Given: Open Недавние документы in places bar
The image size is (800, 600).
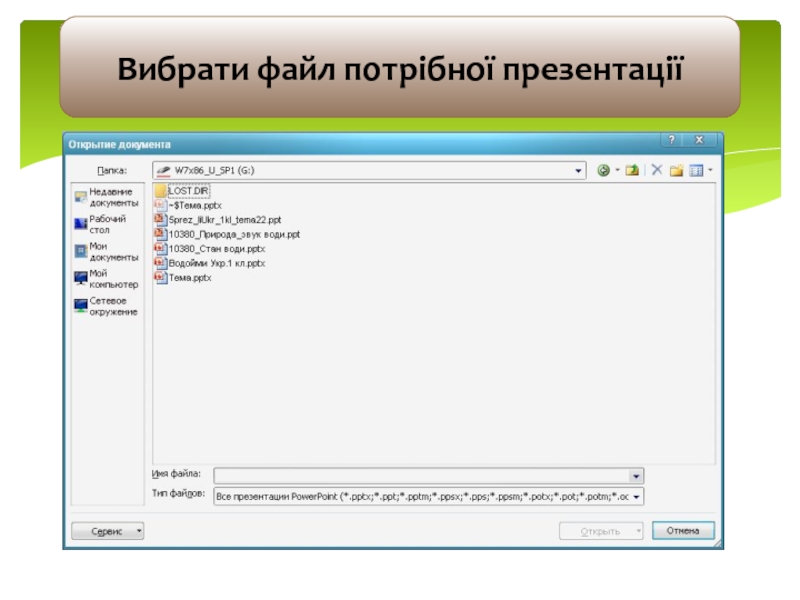Looking at the screenshot, I should (x=107, y=197).
